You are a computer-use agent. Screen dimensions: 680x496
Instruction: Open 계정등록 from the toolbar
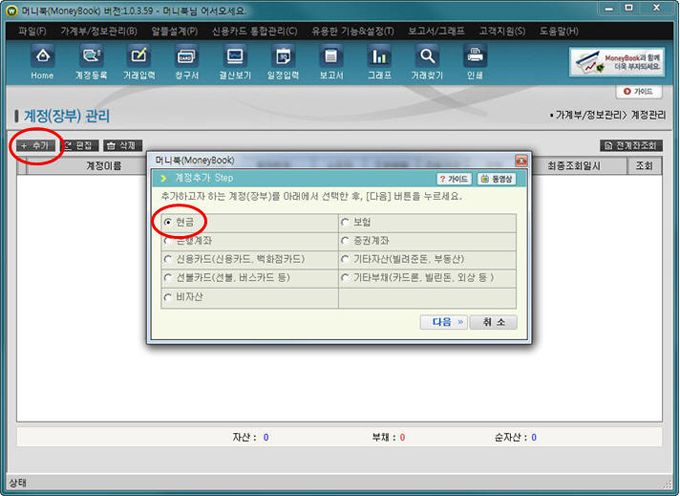point(91,62)
